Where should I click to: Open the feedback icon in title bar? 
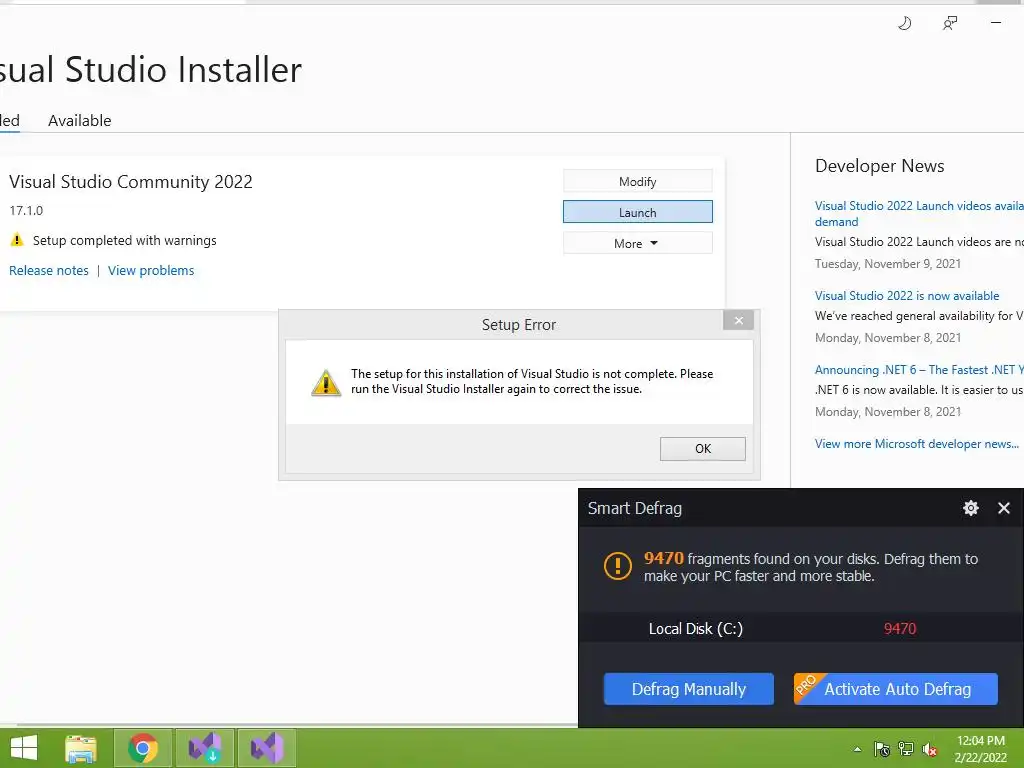pyautogui.click(x=950, y=24)
